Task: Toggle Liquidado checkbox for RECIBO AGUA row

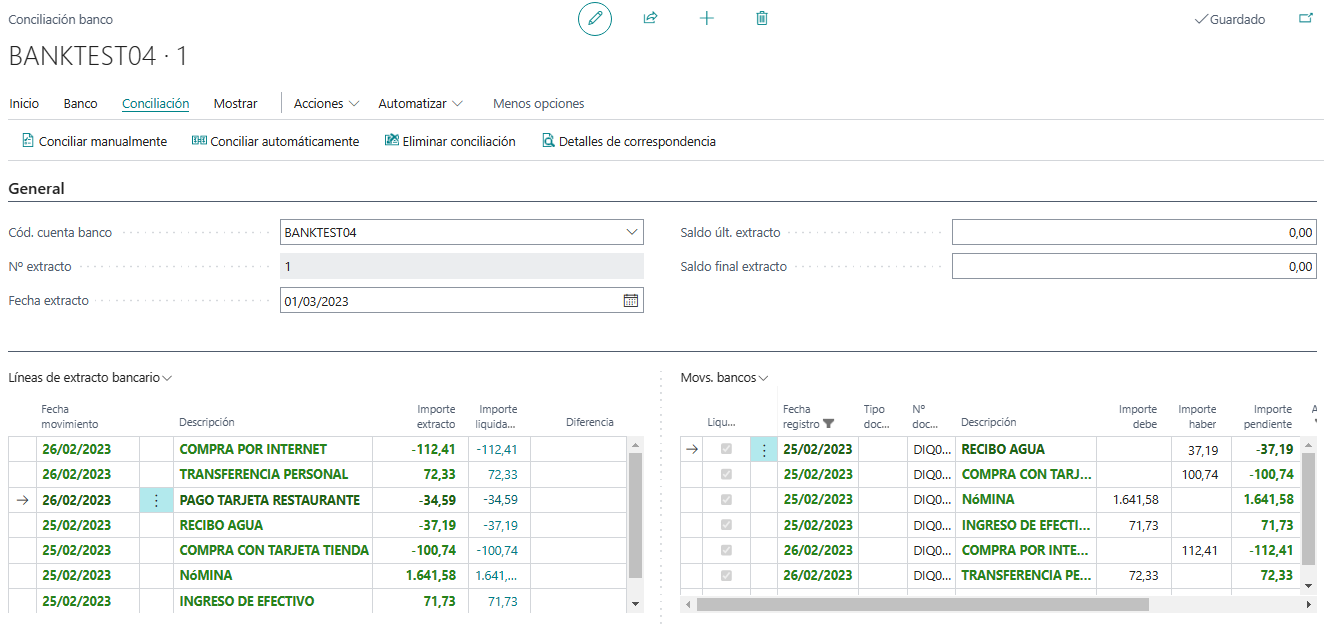Action: point(726,450)
